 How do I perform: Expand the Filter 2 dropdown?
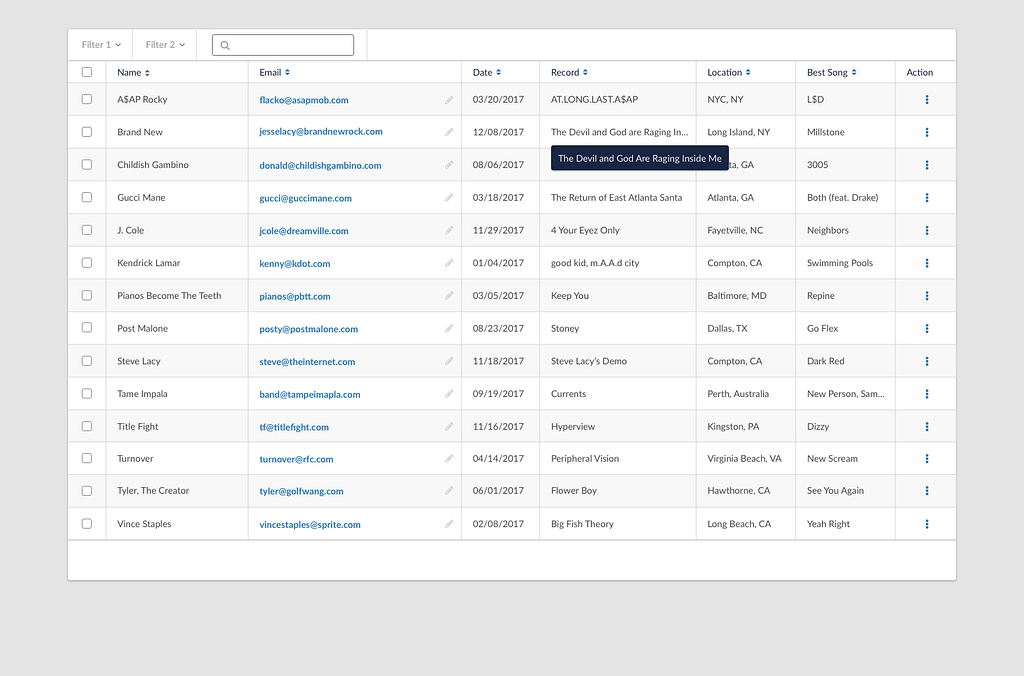coord(165,45)
